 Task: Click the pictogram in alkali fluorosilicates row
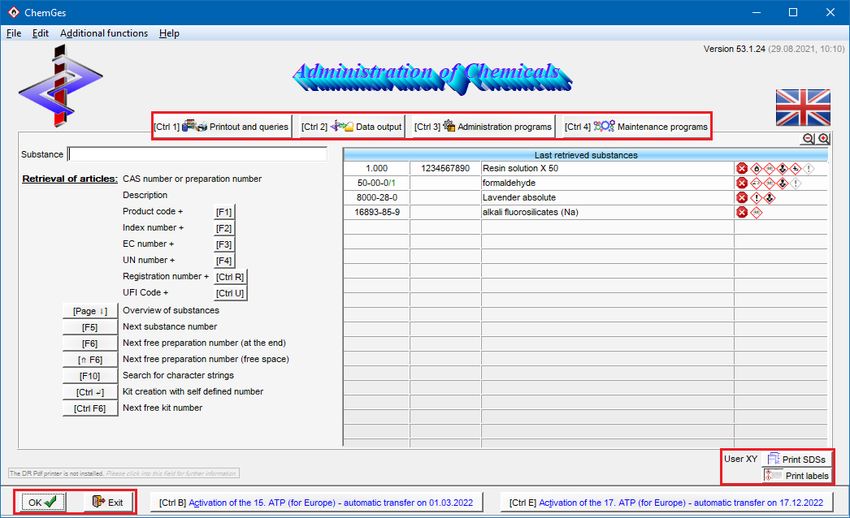pyautogui.click(x=756, y=212)
